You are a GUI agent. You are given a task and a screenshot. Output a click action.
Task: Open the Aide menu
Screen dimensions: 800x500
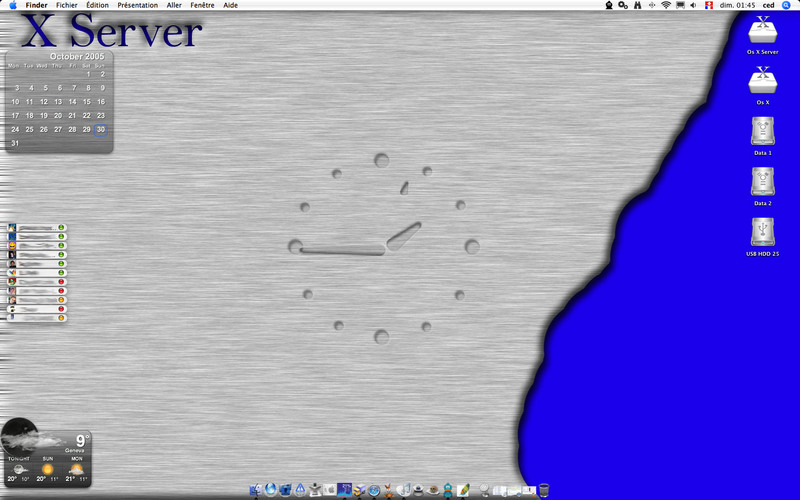[230, 5]
